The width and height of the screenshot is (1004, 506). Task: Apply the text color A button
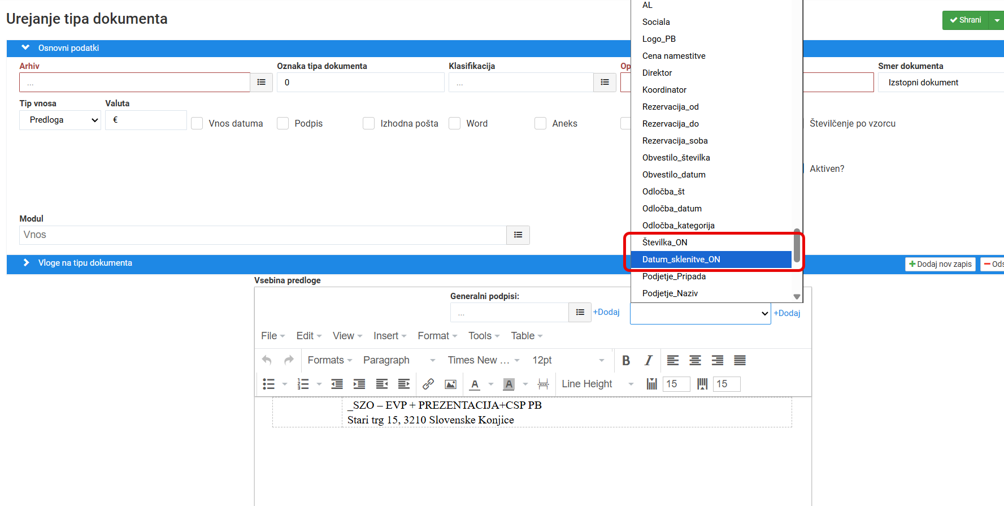pos(474,384)
